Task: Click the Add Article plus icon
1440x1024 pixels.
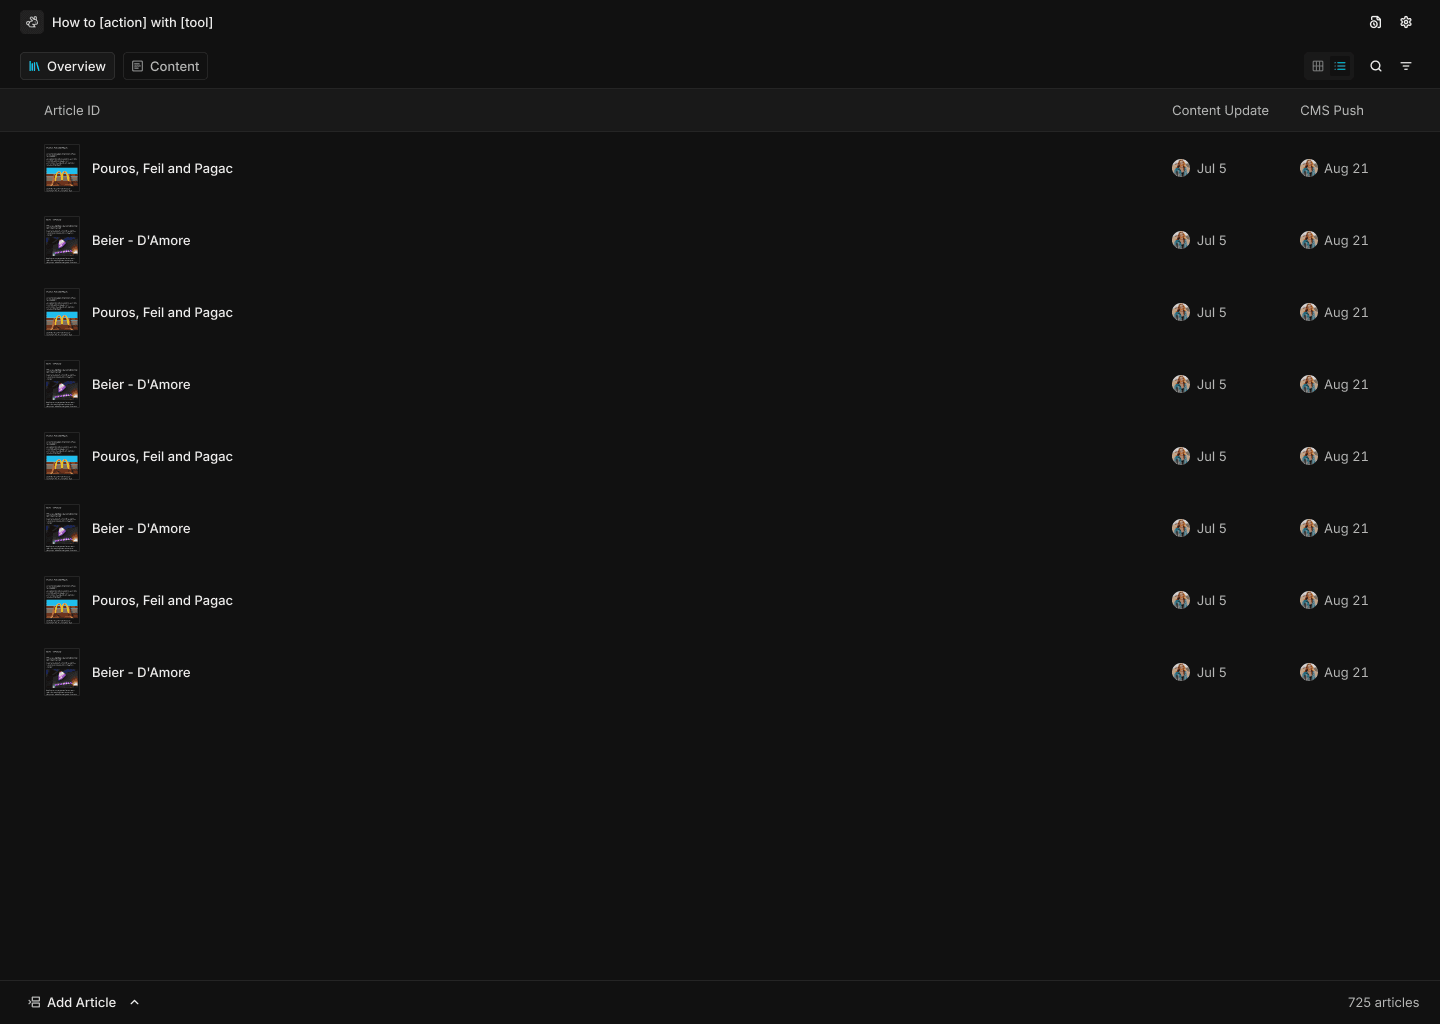Action: (34, 1002)
